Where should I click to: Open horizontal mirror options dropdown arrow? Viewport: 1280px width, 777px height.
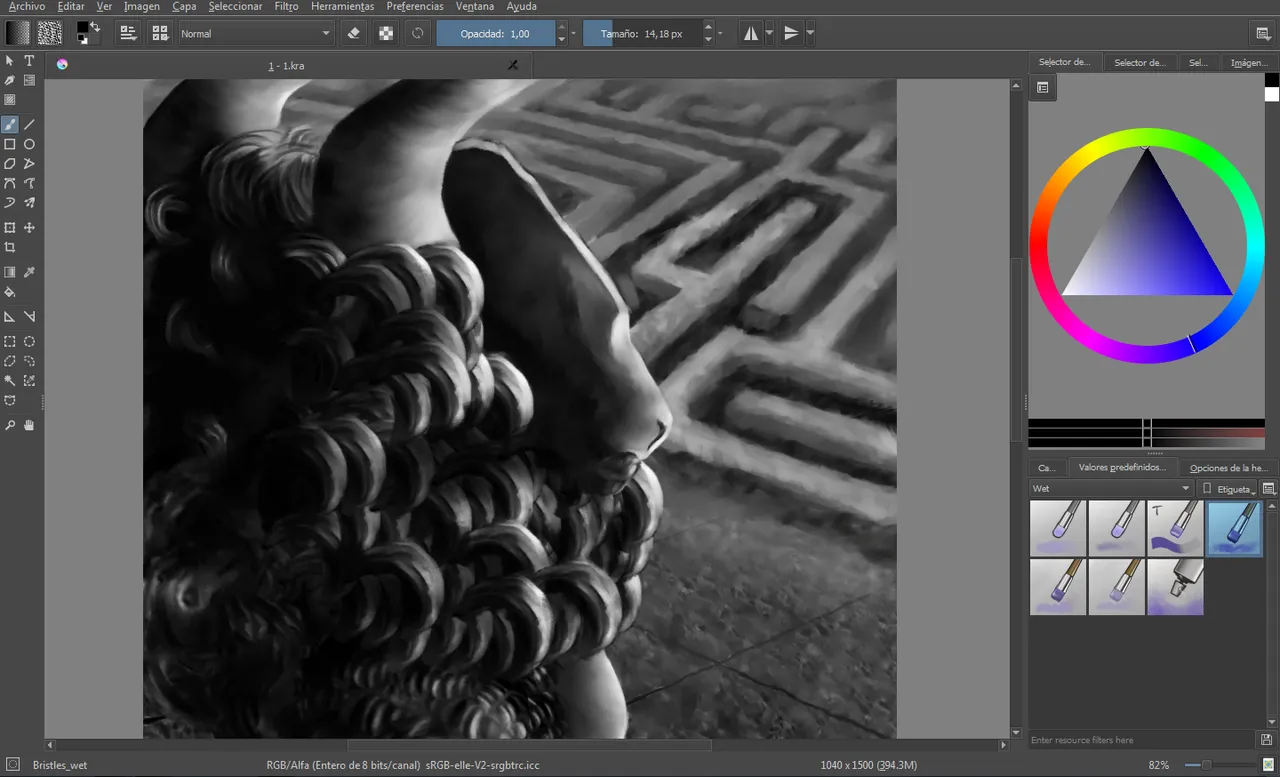769,33
